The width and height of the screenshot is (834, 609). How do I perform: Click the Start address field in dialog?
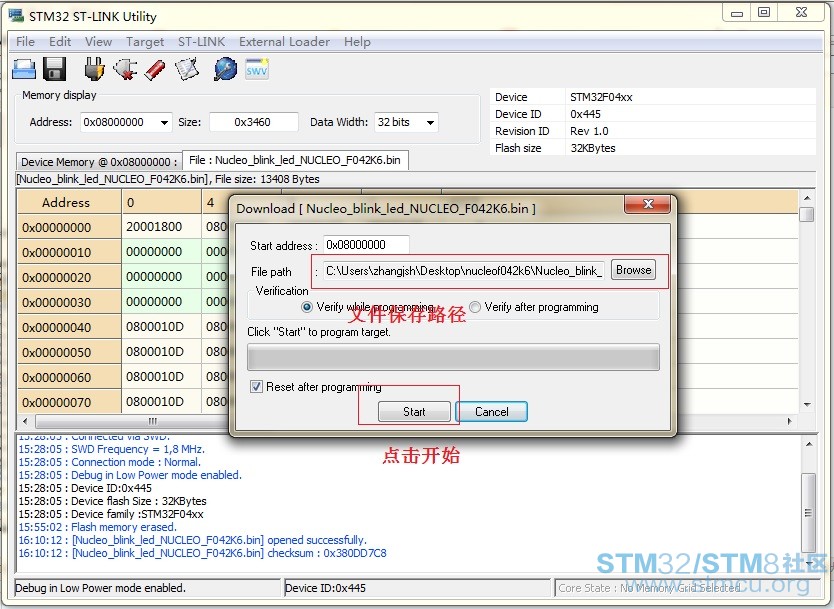[366, 245]
